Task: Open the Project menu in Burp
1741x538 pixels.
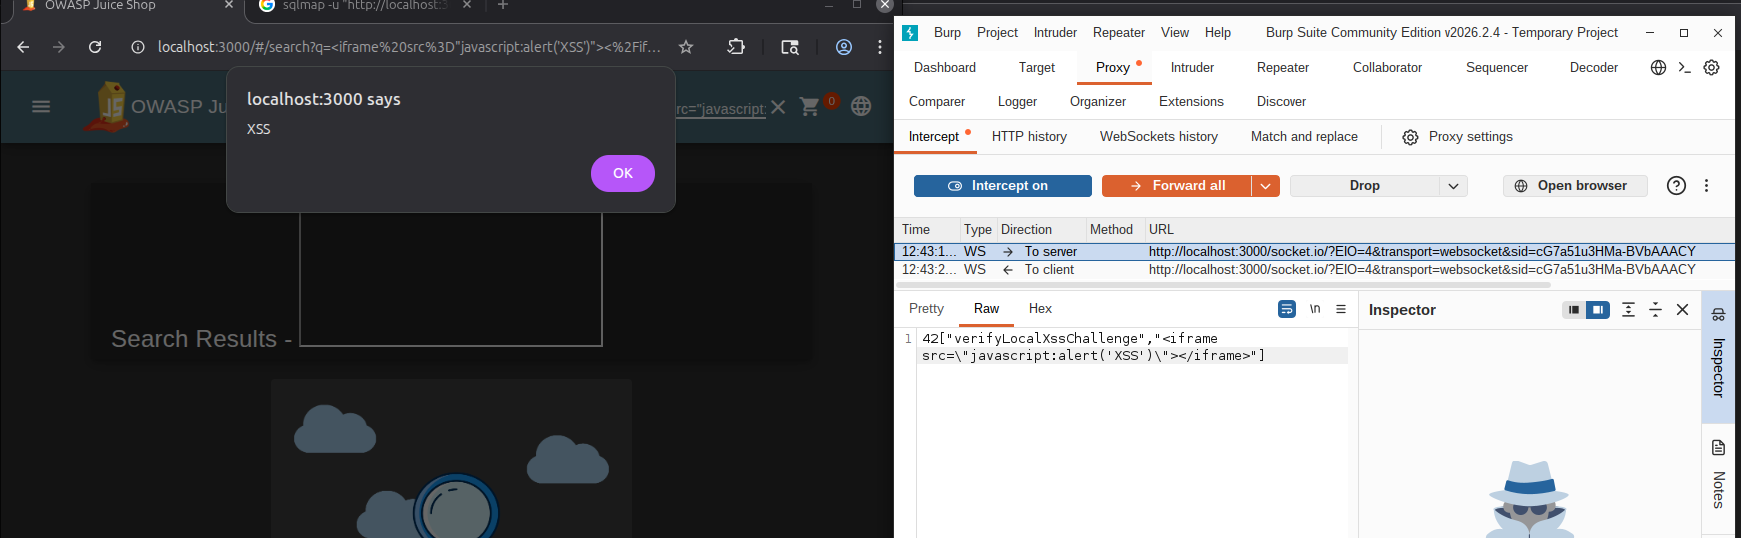Action: 997,32
